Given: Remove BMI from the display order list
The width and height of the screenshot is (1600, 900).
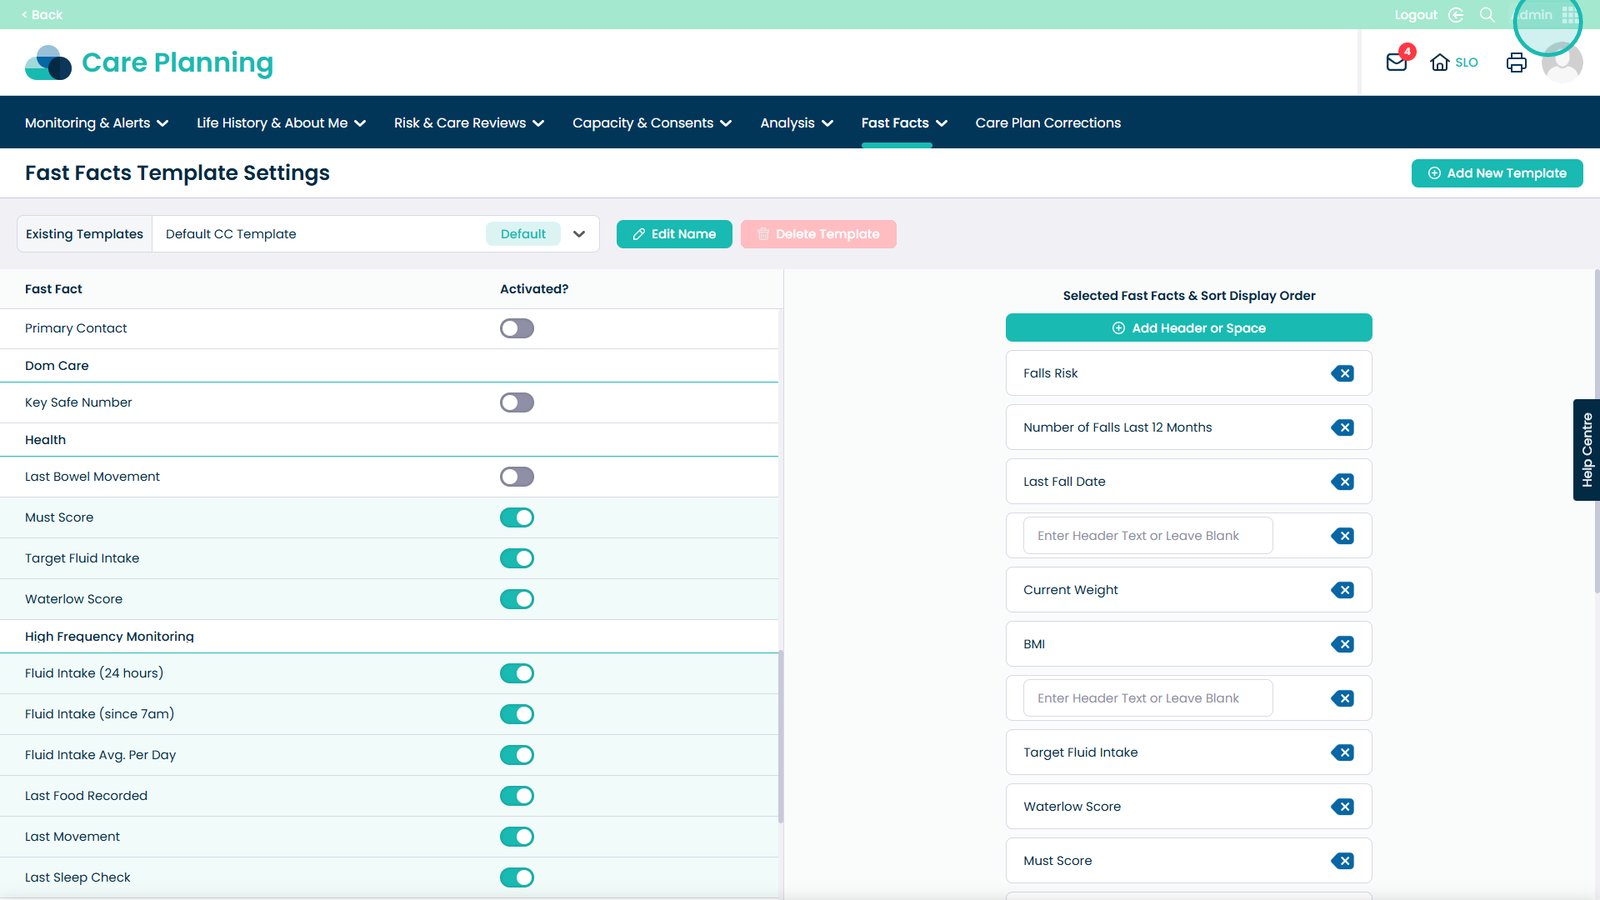Looking at the screenshot, I should pos(1343,645).
